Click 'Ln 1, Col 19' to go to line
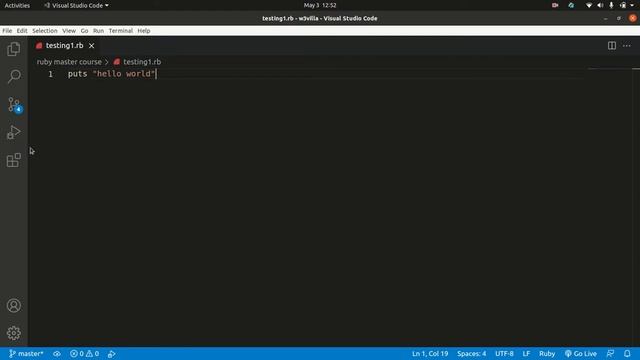Screen dimensions: 640x360 (430, 353)
